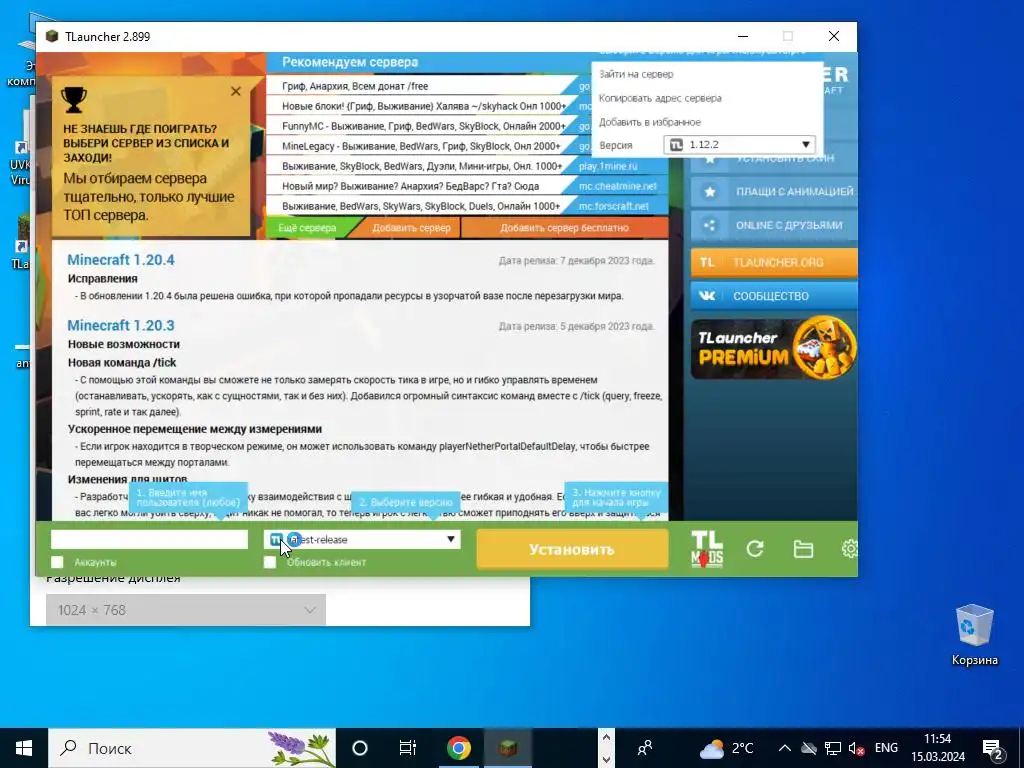The height and width of the screenshot is (768, 1024).
Task: Click the Minecraft 1.20.3 heading
Action: click(x=121, y=325)
